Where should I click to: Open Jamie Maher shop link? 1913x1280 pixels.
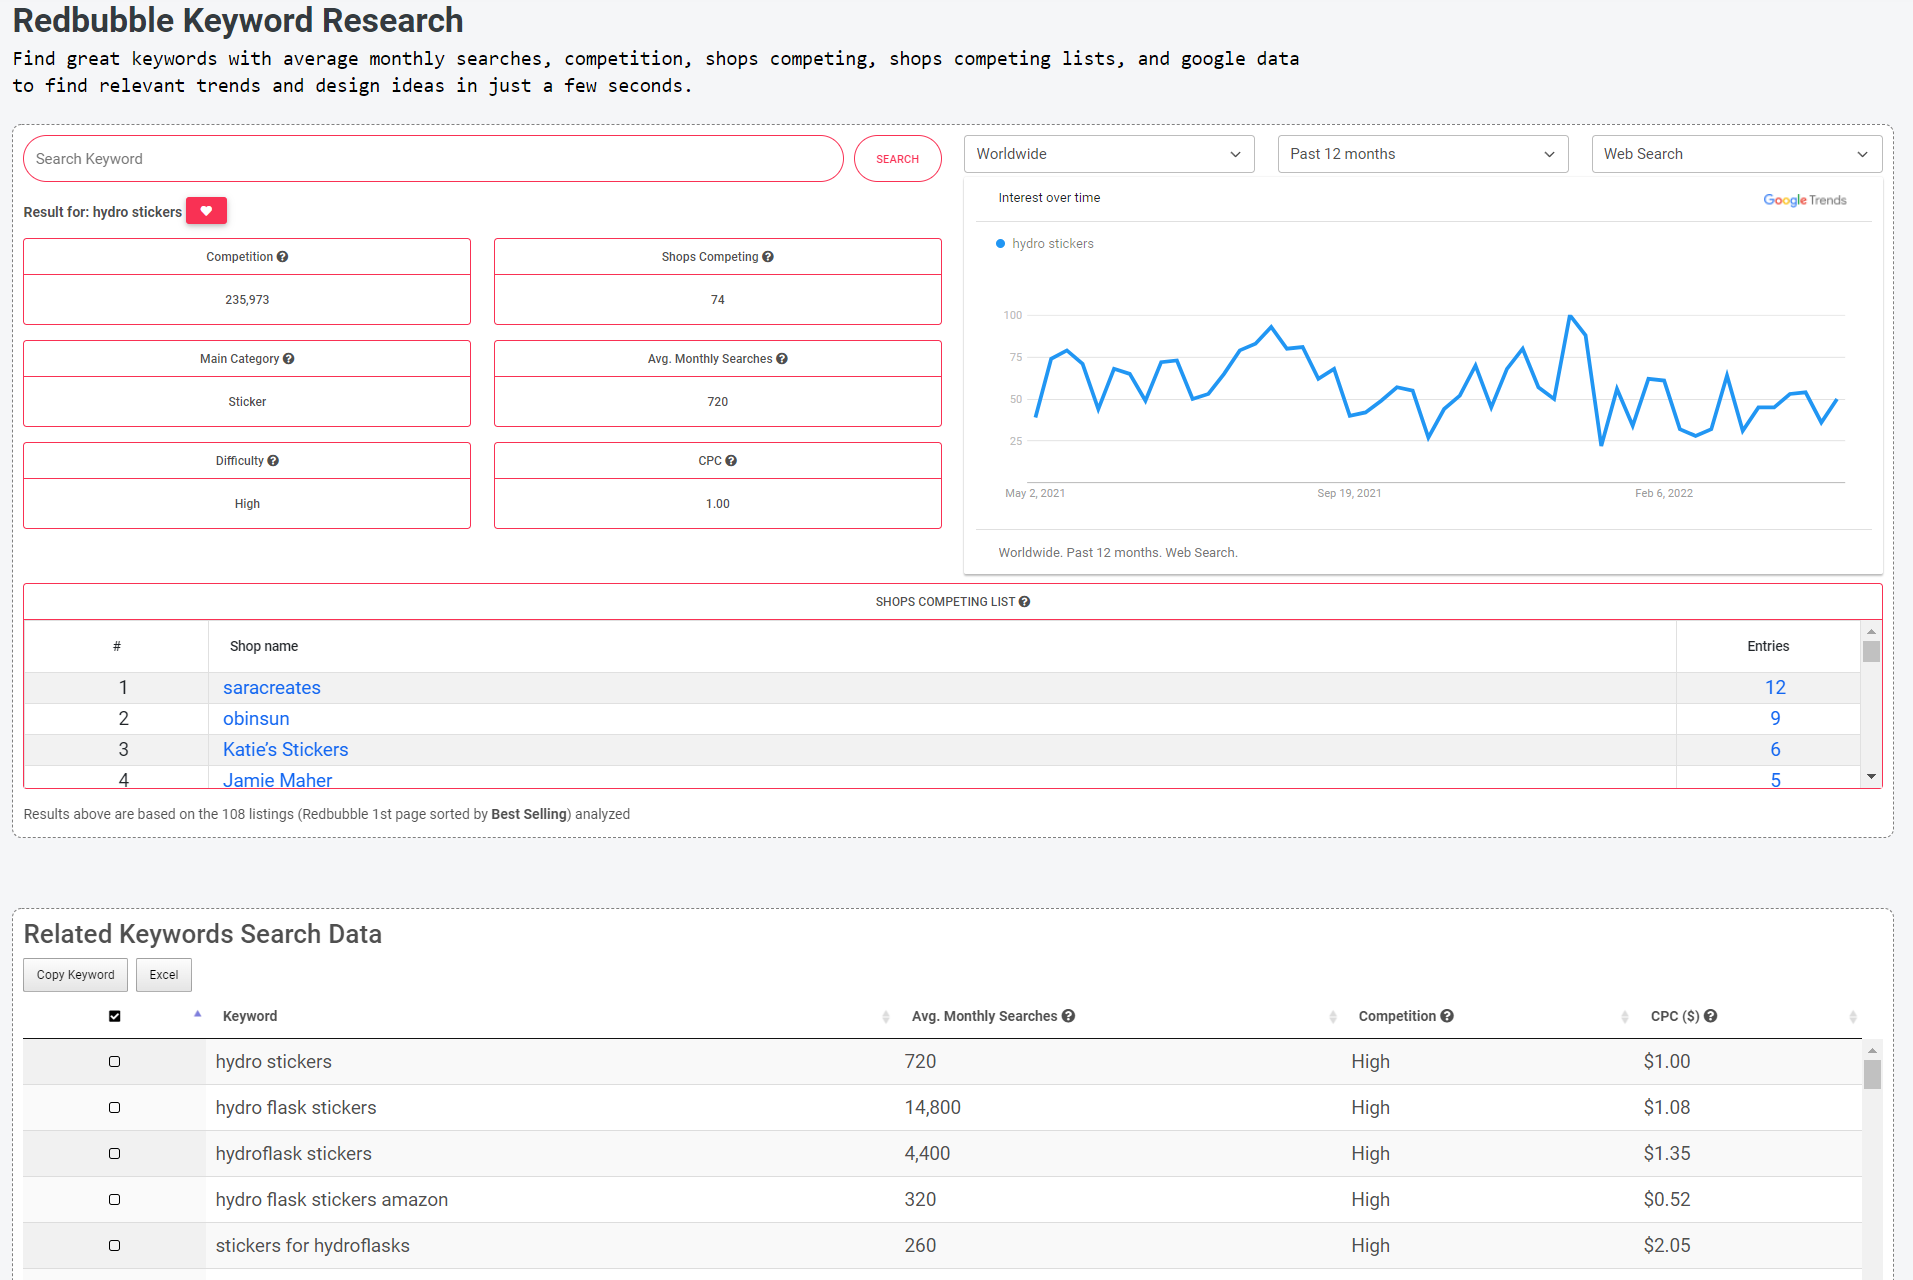[x=278, y=780]
